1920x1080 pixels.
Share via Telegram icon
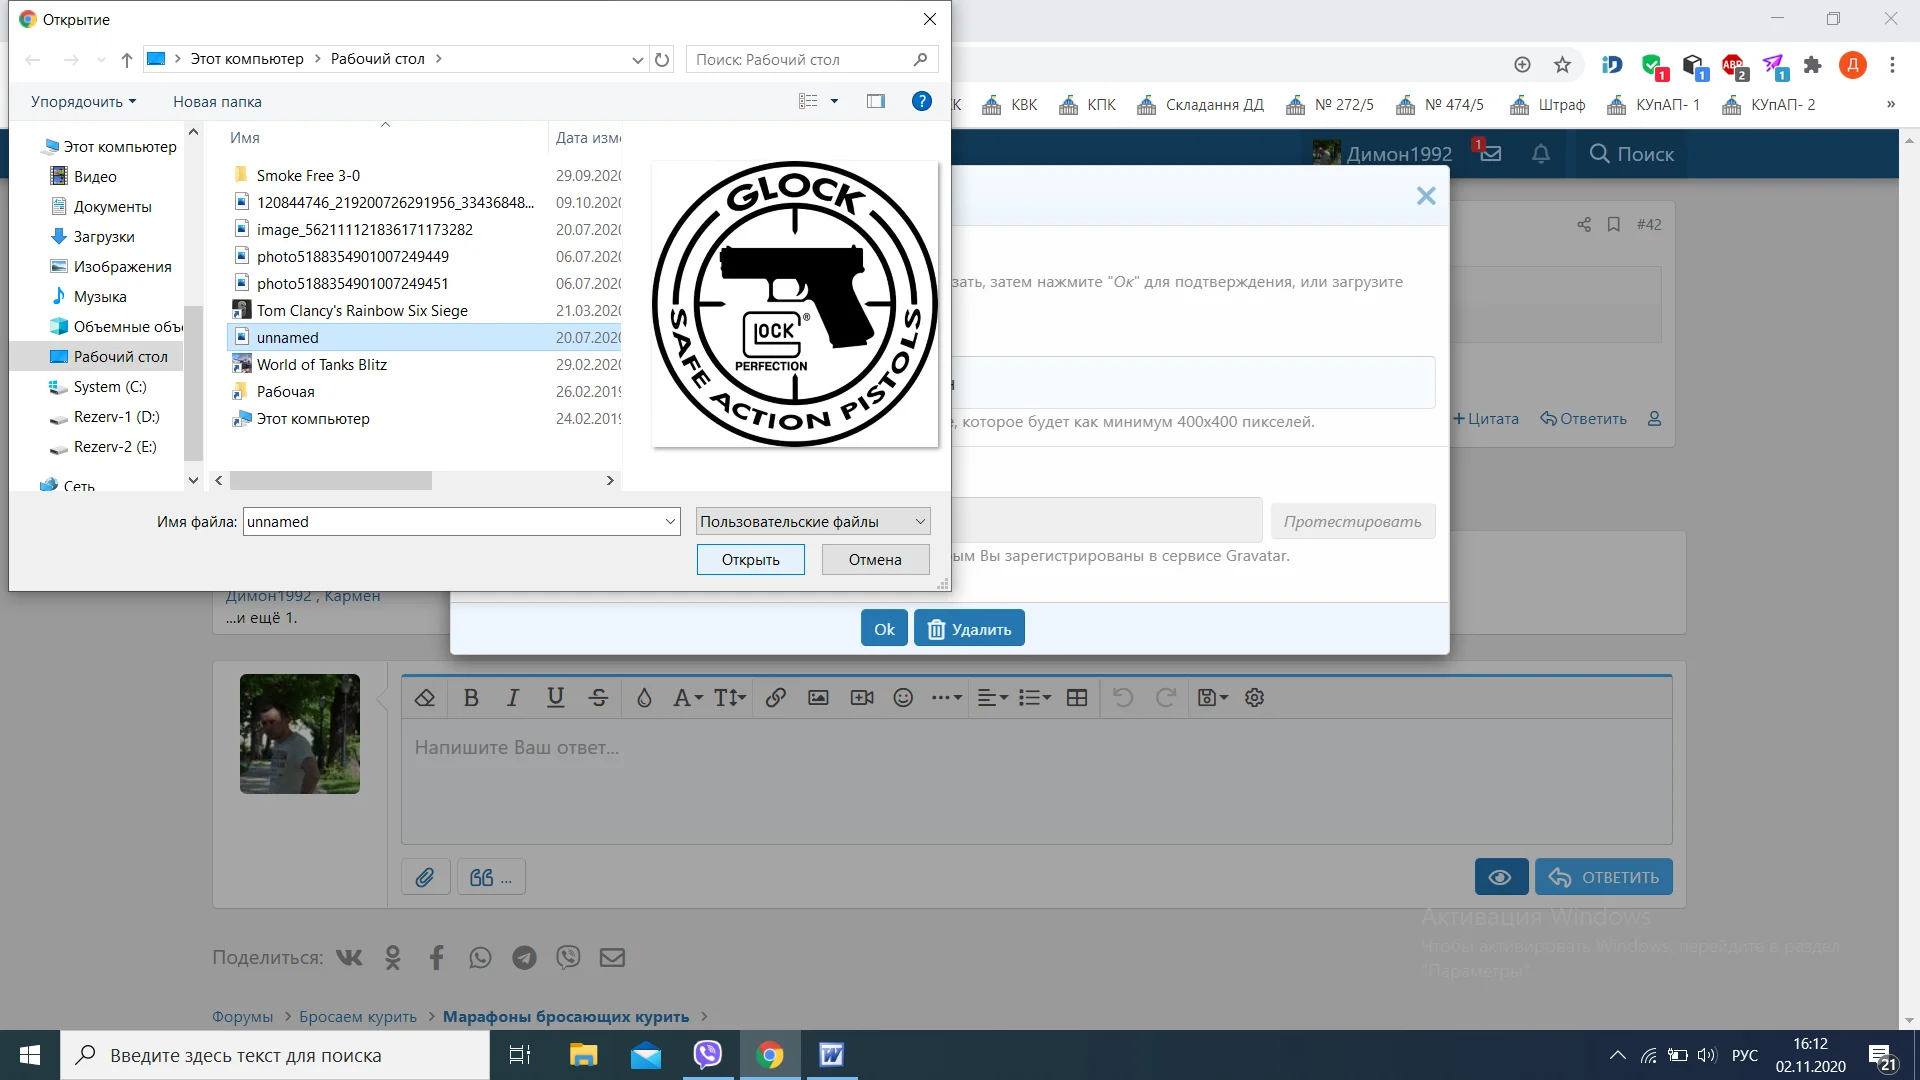tap(524, 957)
